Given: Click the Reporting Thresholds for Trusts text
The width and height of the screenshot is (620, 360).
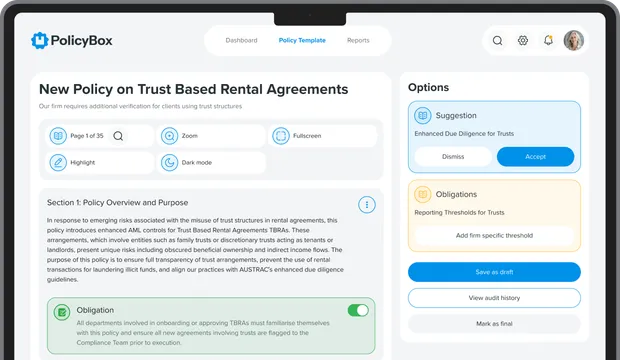Looking at the screenshot, I should tap(459, 212).
